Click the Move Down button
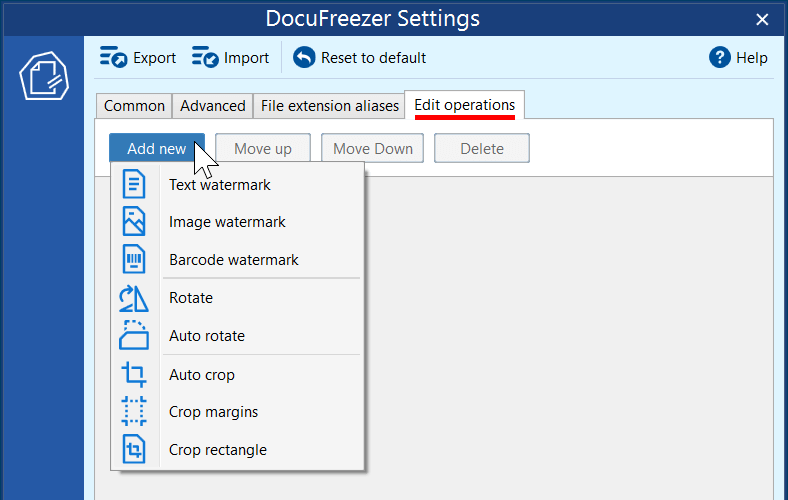 coord(372,148)
